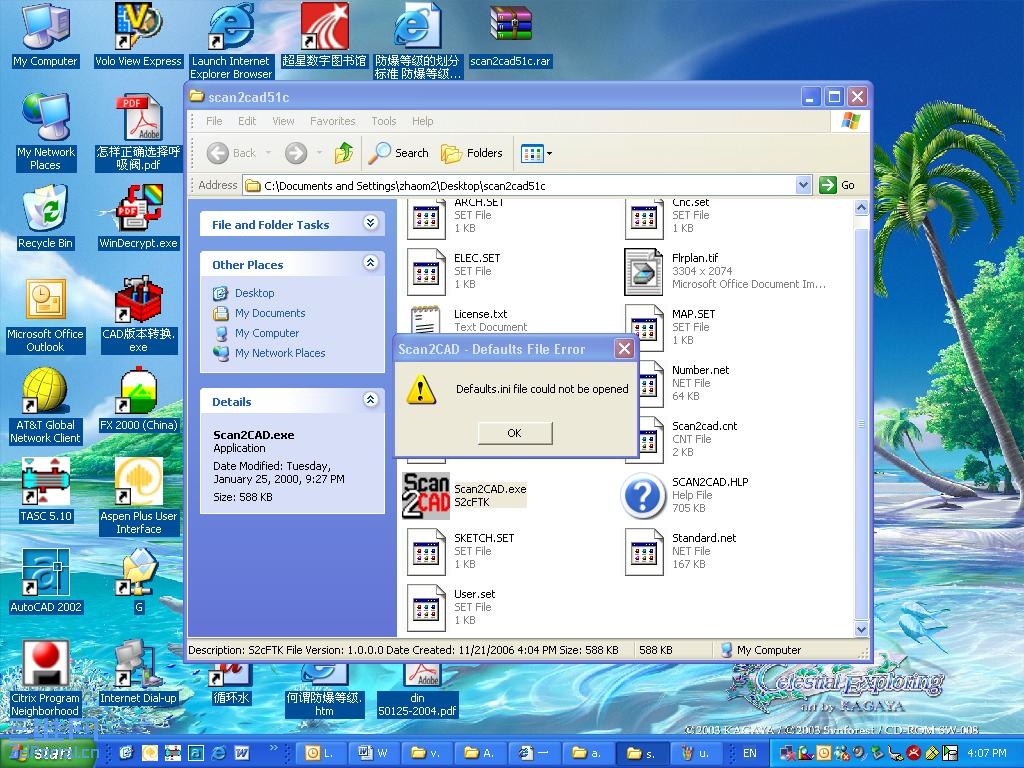Select the Flrplan.tif image file icon
This screenshot has height=768, width=1024.
tap(643, 272)
